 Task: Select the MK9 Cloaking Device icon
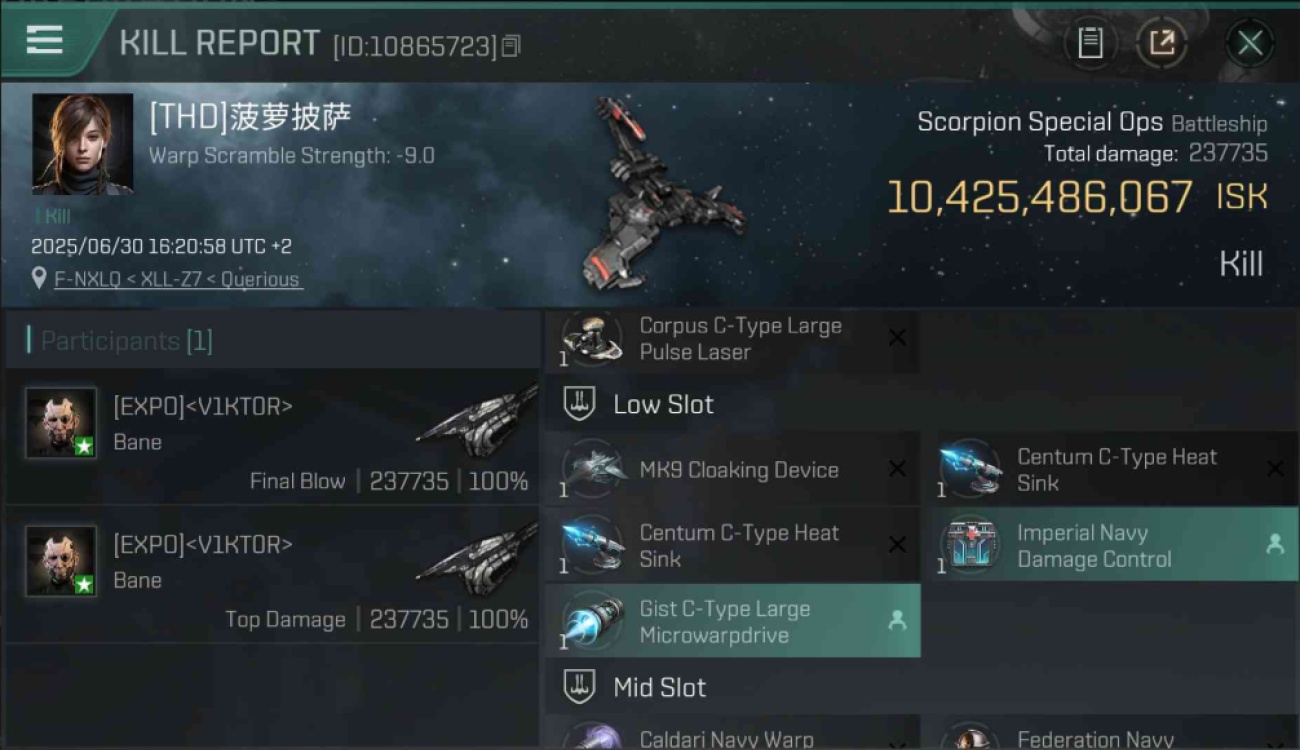593,468
